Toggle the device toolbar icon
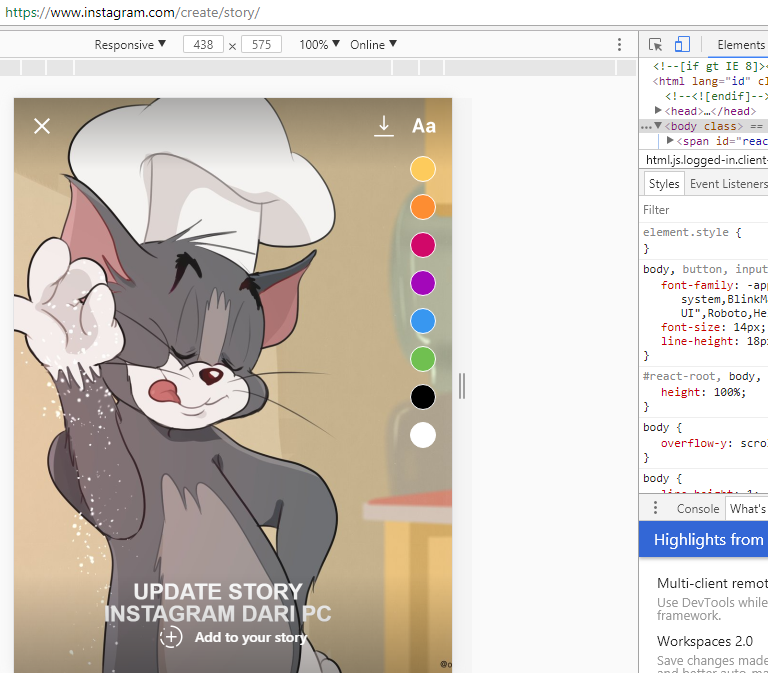 tap(682, 45)
